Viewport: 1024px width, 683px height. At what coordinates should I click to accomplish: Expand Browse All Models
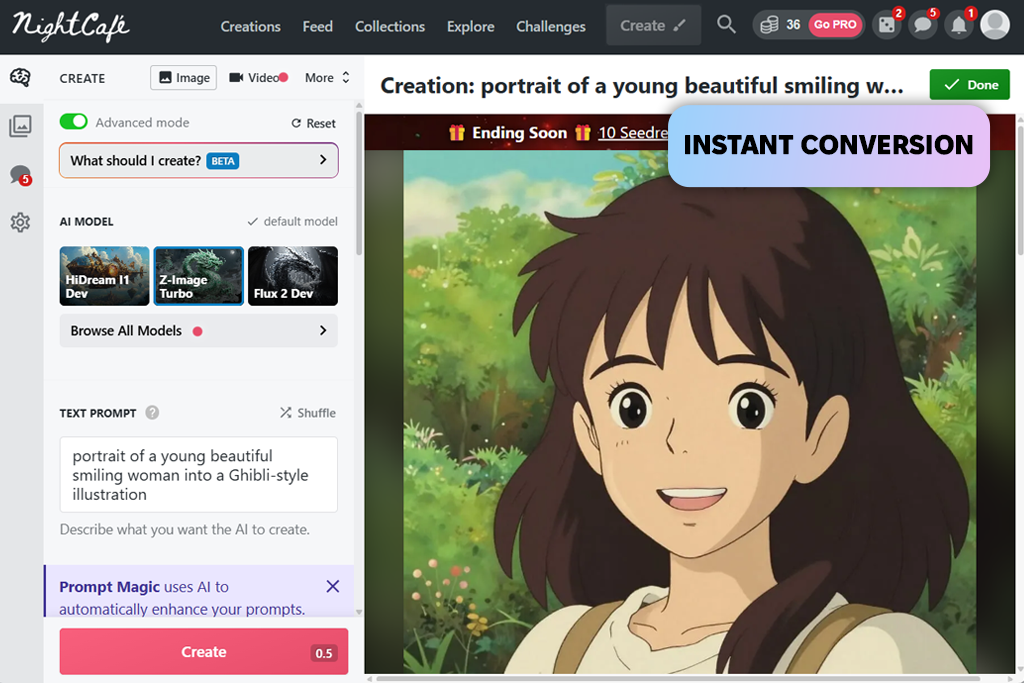[199, 330]
